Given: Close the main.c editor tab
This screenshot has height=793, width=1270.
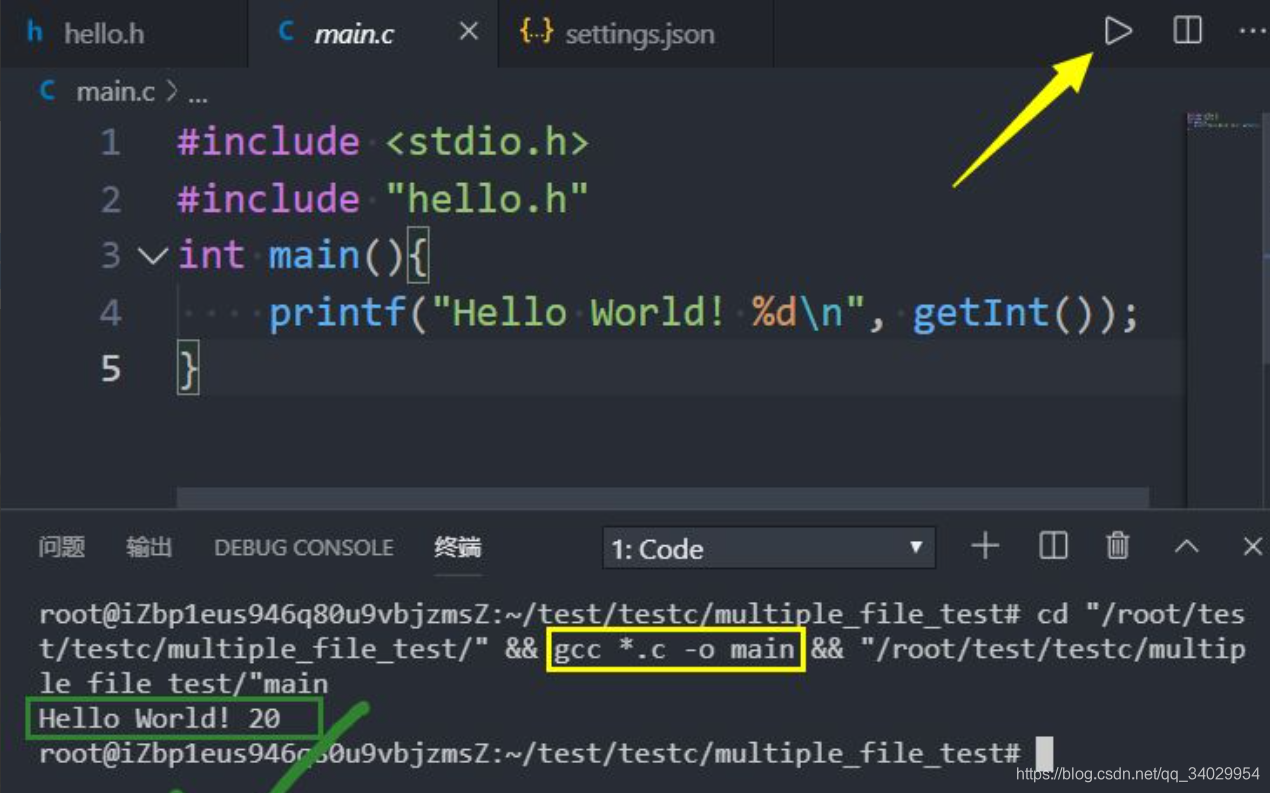Looking at the screenshot, I should (468, 32).
